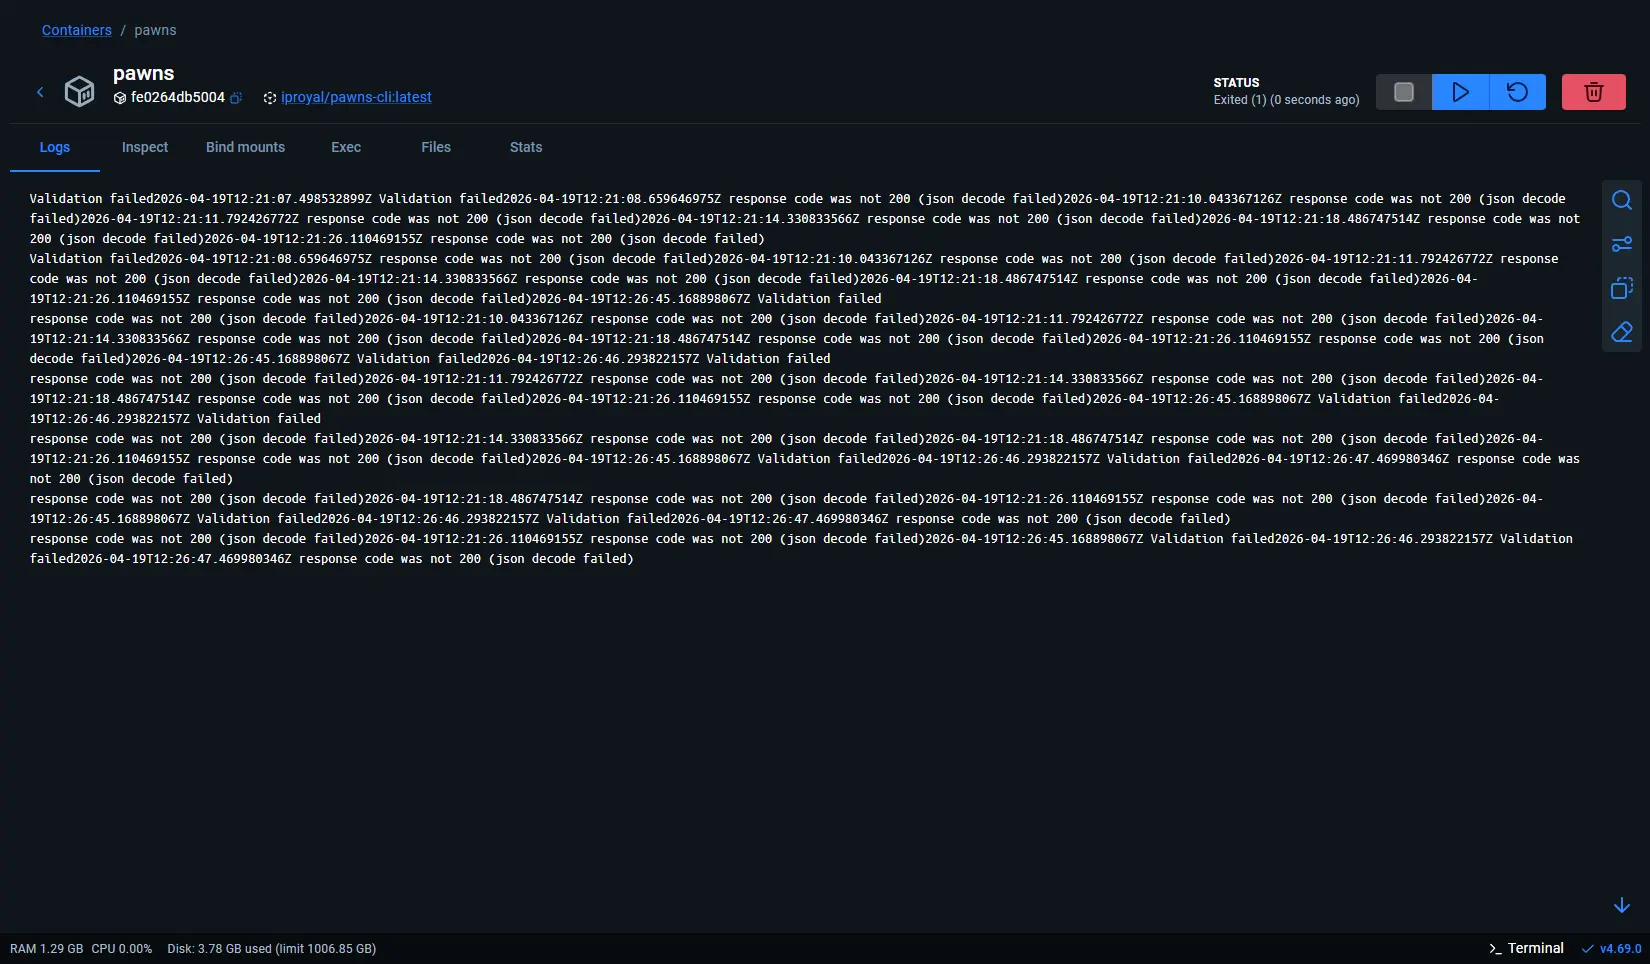Click the pawns breadcrumb text
The width and height of the screenshot is (1650, 964).
pyautogui.click(x=155, y=30)
